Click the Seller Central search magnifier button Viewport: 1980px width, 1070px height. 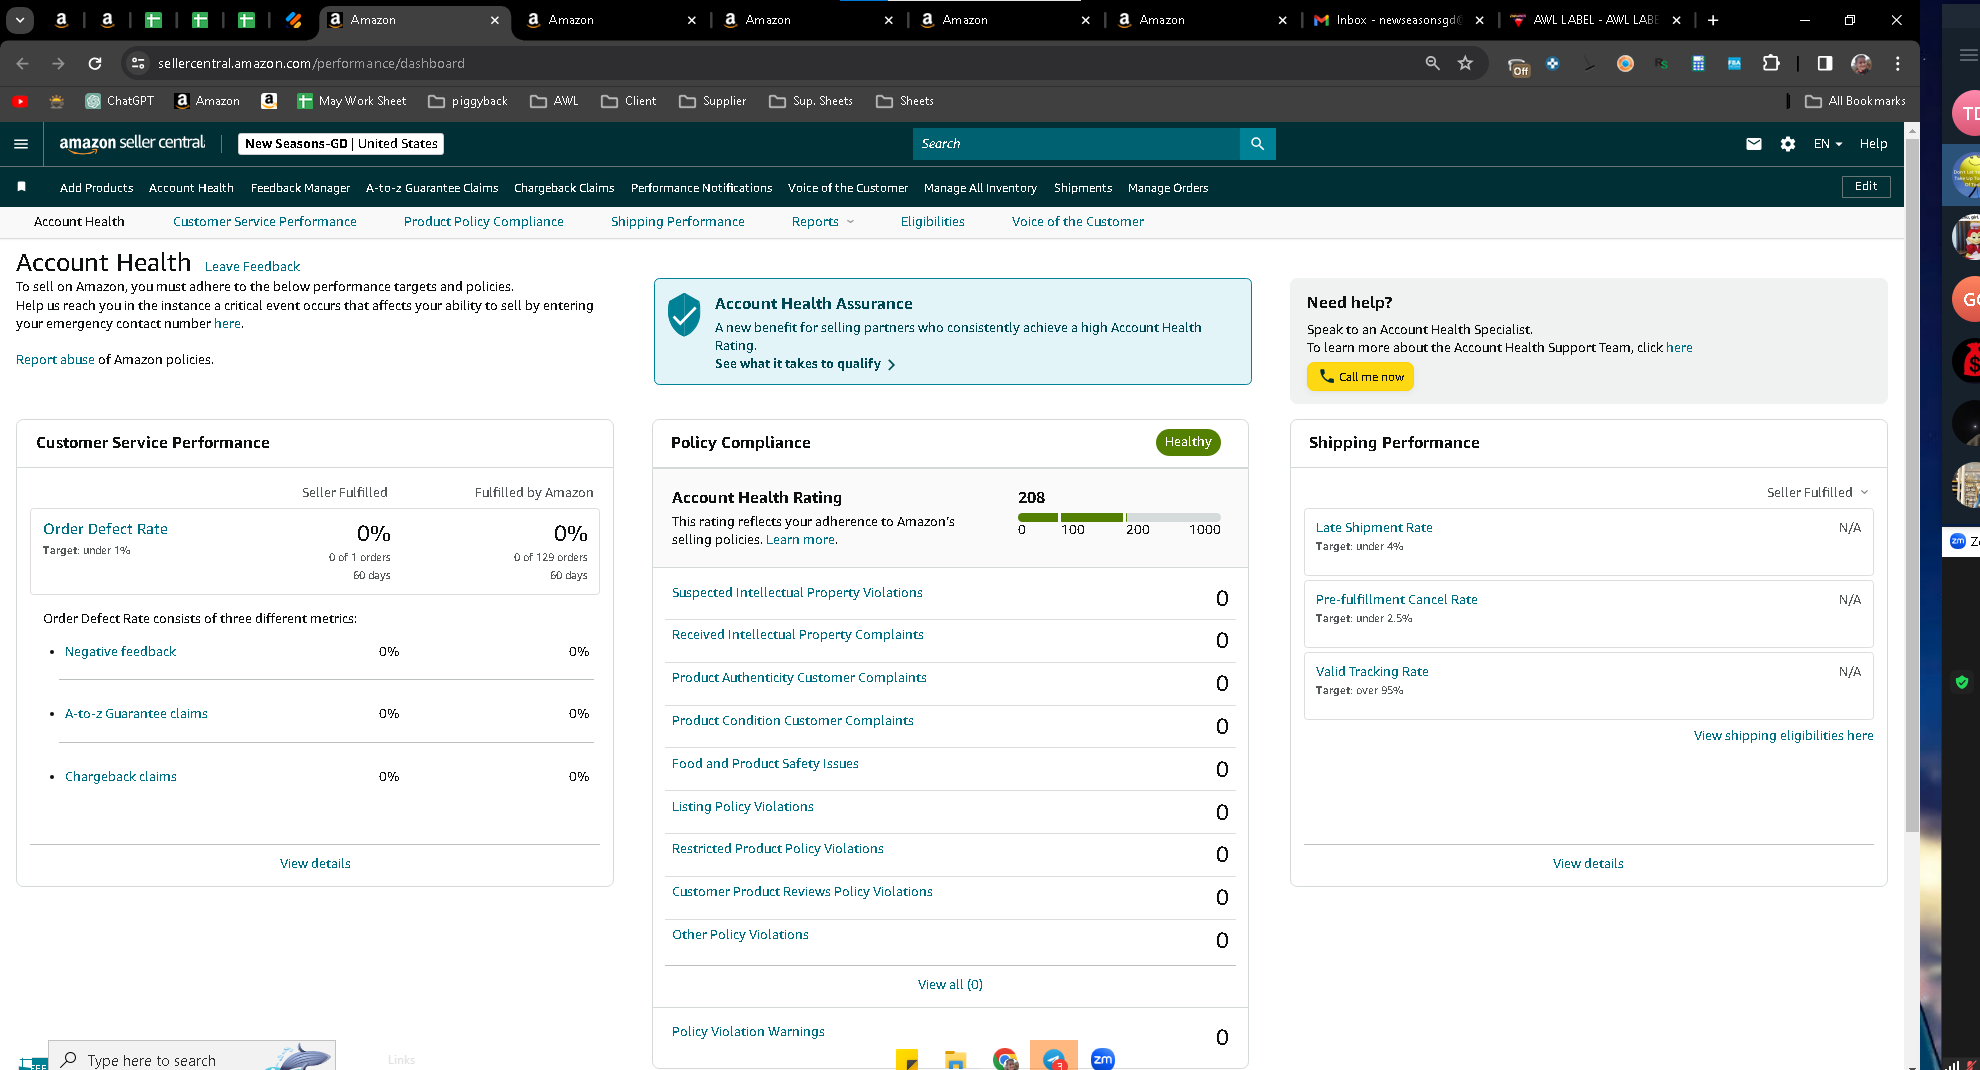coord(1257,144)
